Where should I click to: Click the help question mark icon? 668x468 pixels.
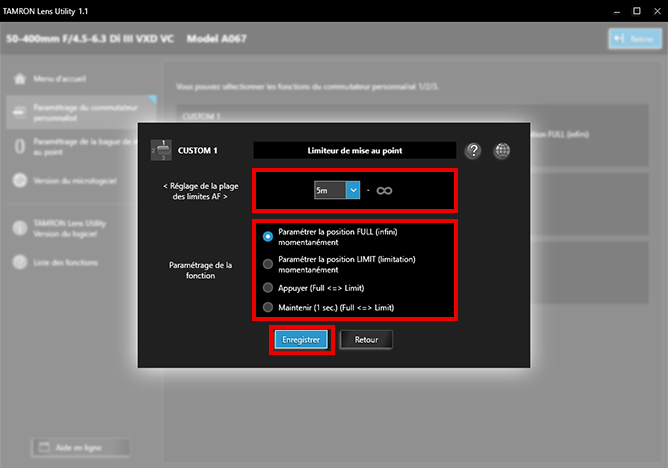tap(473, 150)
